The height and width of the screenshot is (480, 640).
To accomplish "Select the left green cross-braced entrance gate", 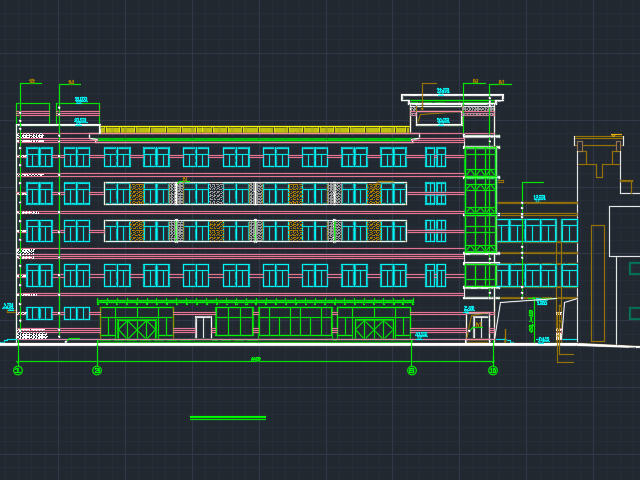I will pos(136,329).
